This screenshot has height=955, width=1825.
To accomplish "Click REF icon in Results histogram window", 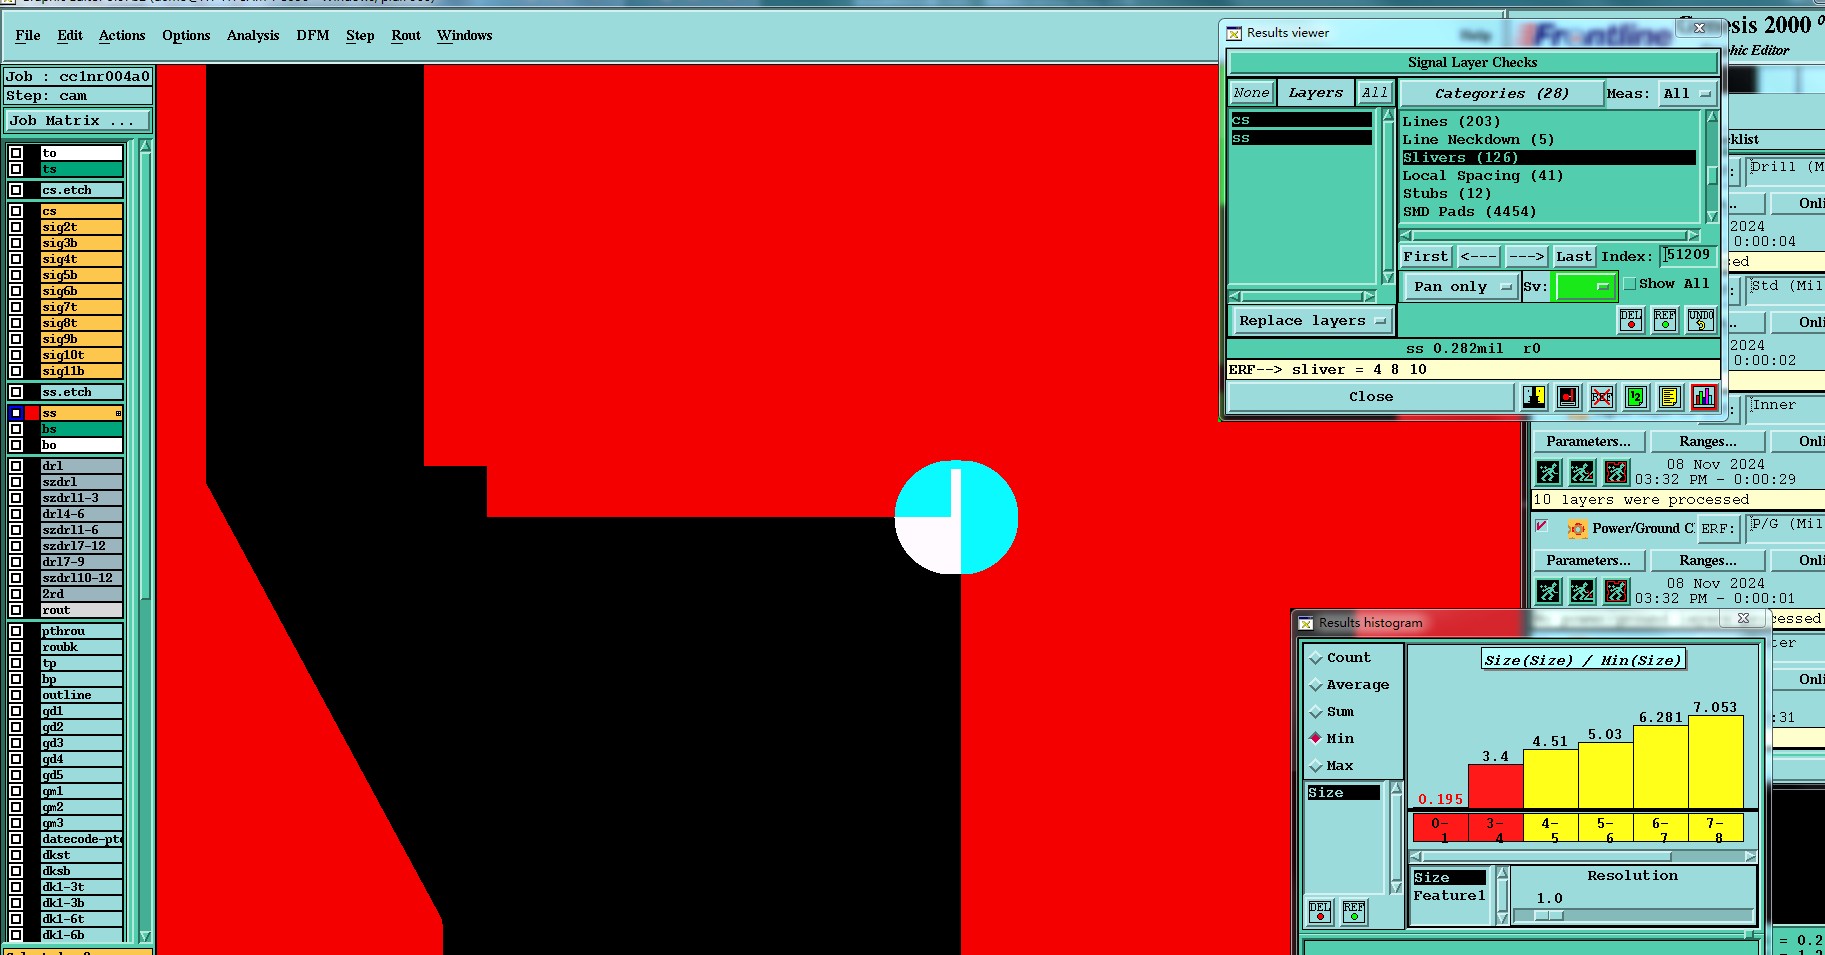I will coord(1354,911).
